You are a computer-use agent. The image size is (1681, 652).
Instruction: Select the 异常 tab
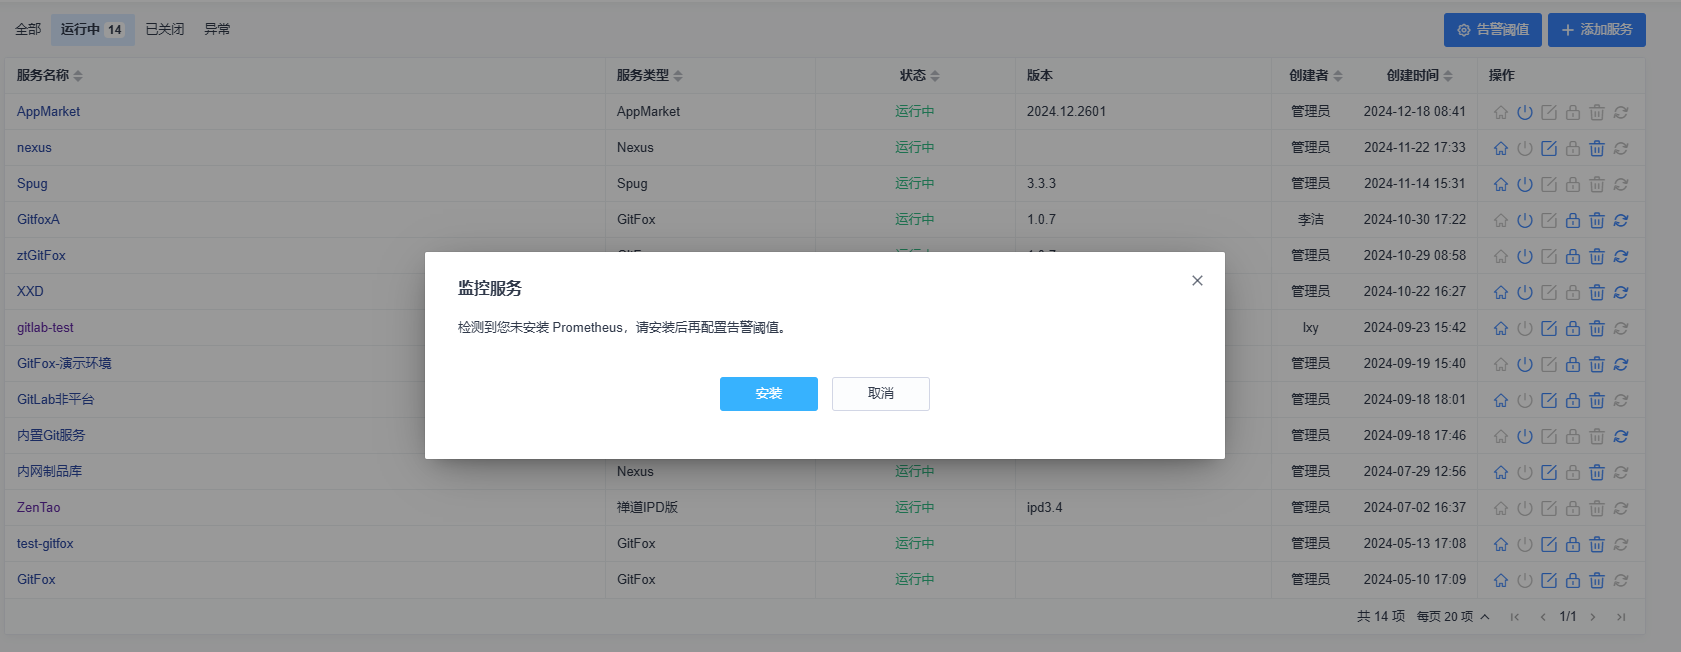217,29
